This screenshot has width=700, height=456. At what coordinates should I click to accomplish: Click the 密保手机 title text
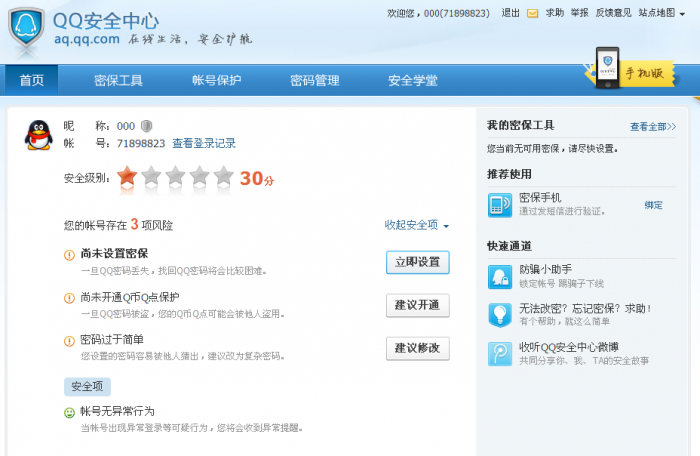tap(540, 198)
